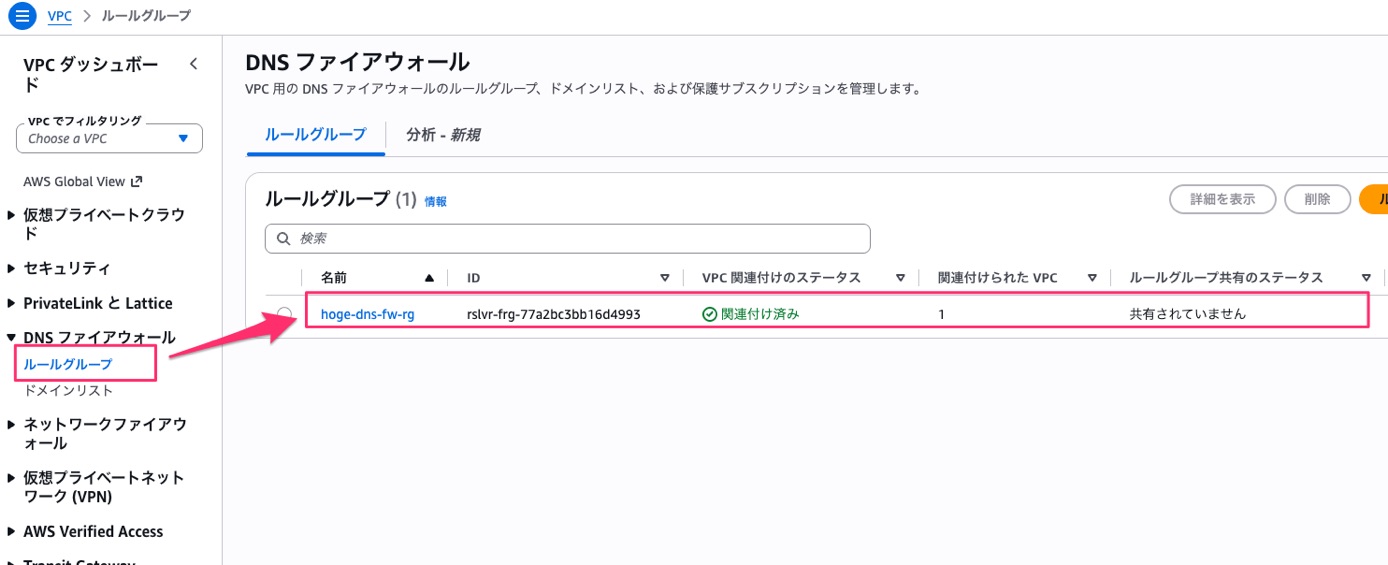
Task: Open the Choose a VPC filter dropdown
Action: (x=109, y=139)
